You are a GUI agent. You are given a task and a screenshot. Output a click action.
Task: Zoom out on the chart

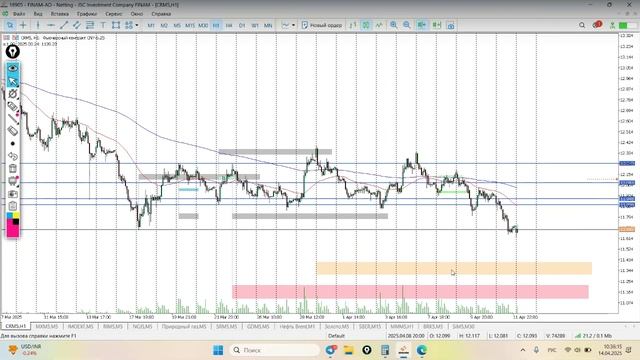[x=407, y=25]
